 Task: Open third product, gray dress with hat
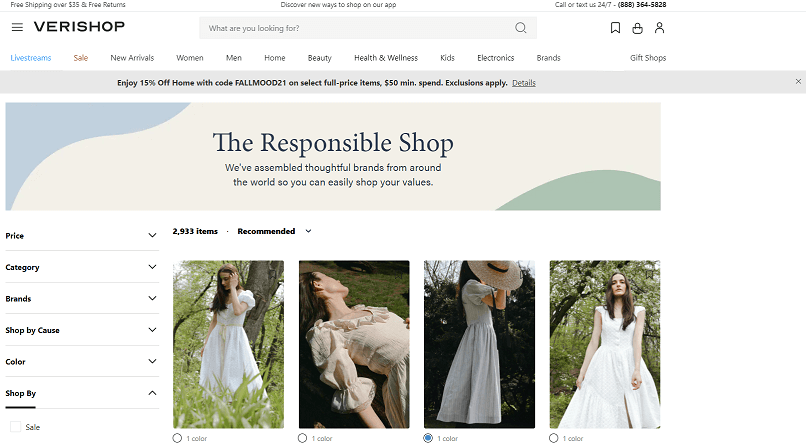pos(480,344)
